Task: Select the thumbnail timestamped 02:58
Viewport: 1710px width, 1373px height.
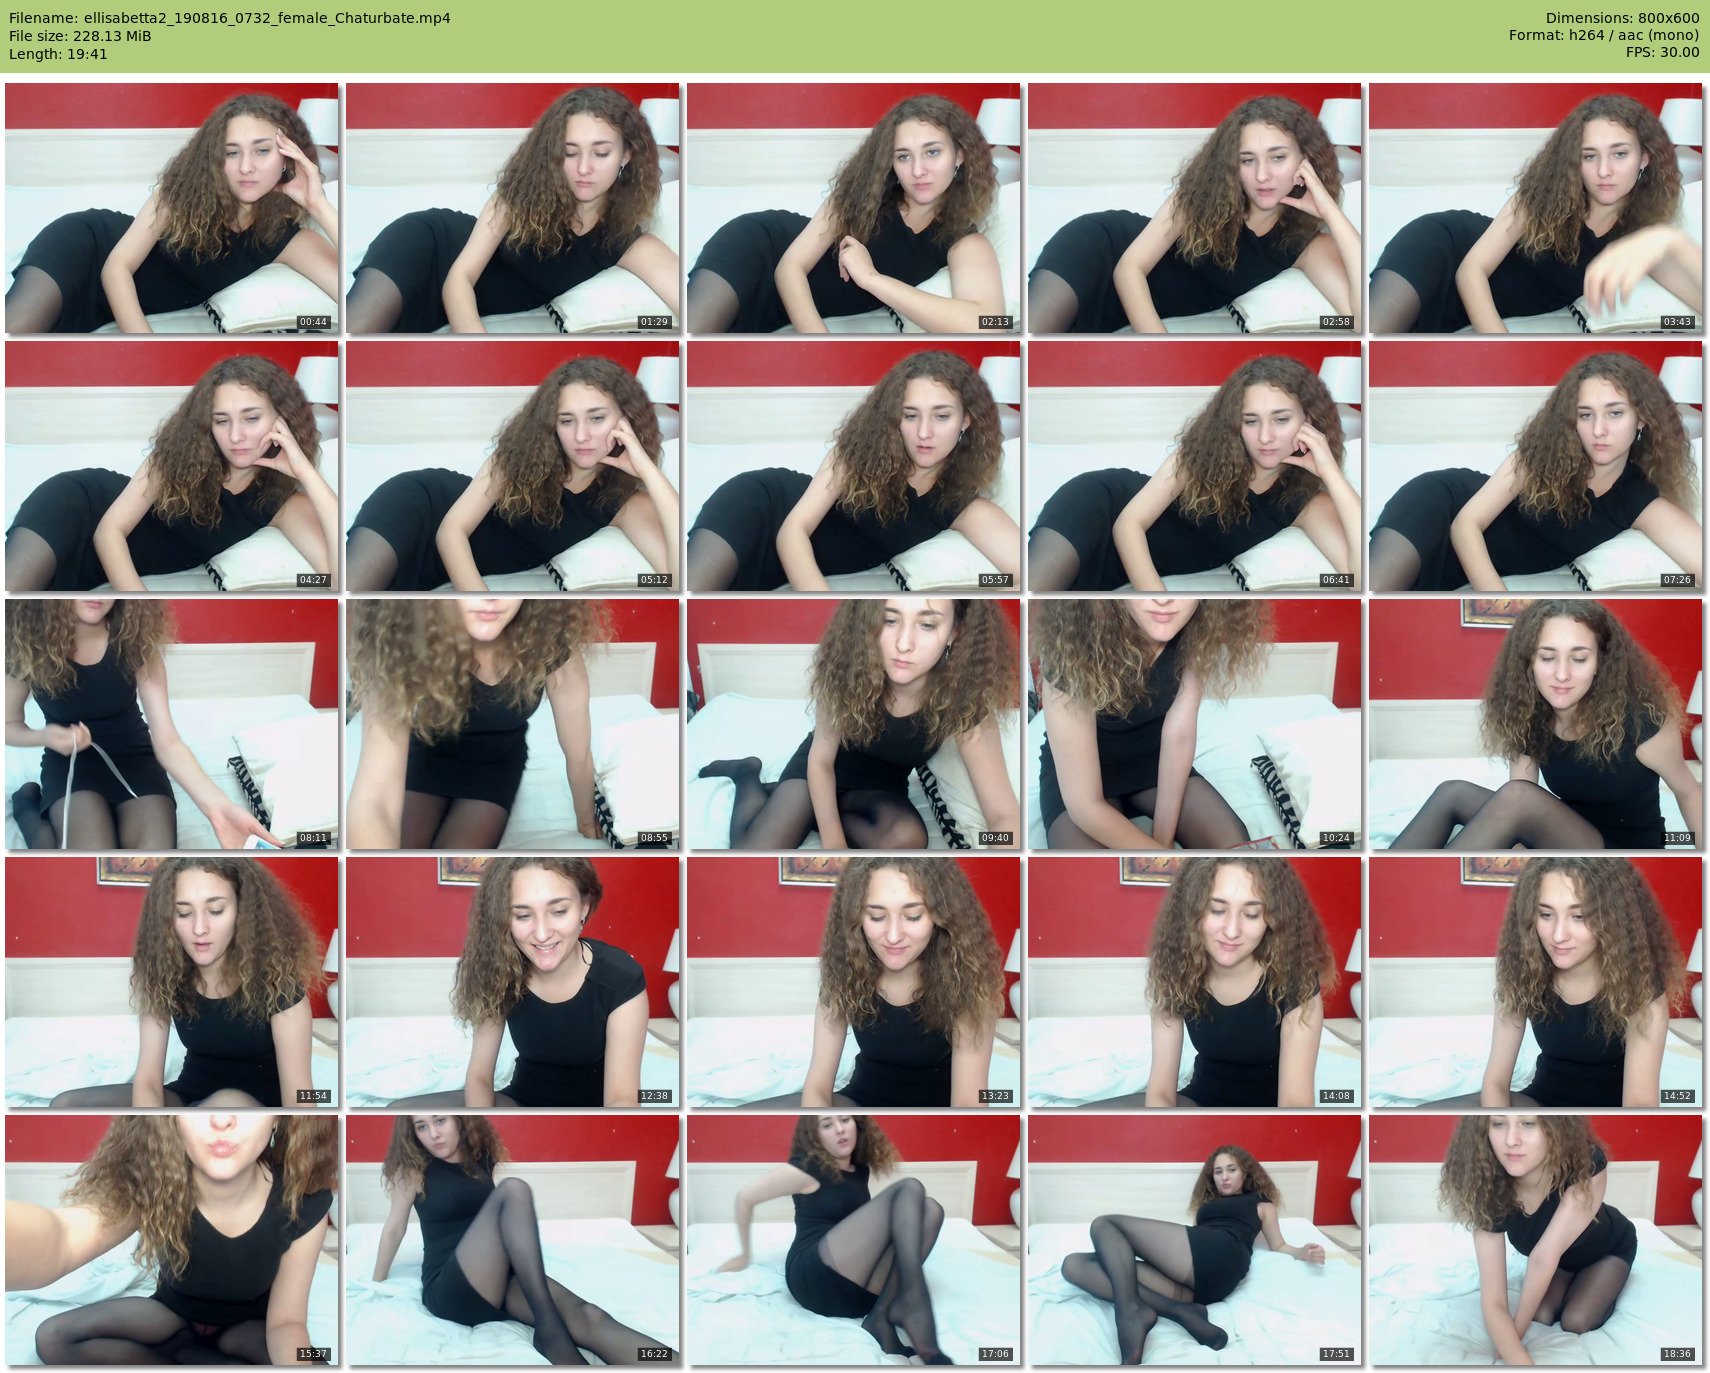Action: [1195, 208]
